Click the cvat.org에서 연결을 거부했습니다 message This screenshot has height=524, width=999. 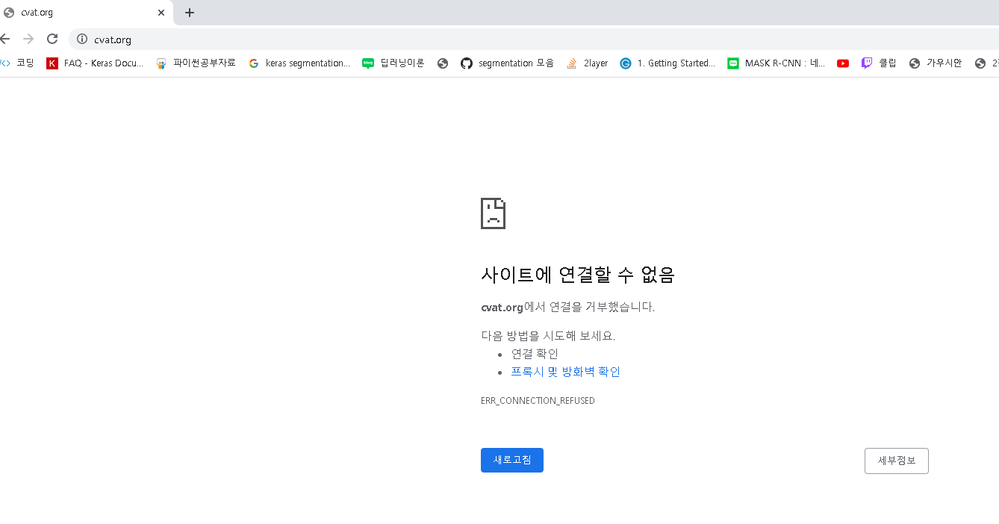coord(568,307)
